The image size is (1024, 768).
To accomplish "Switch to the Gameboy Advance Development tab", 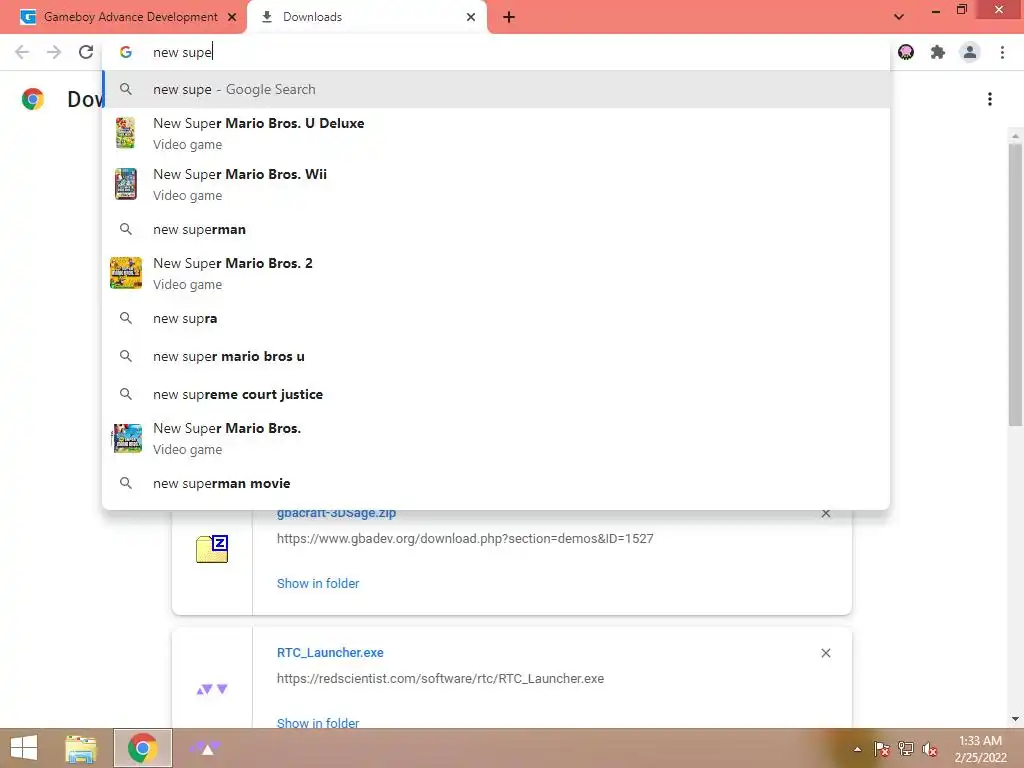I will pyautogui.click(x=124, y=17).
